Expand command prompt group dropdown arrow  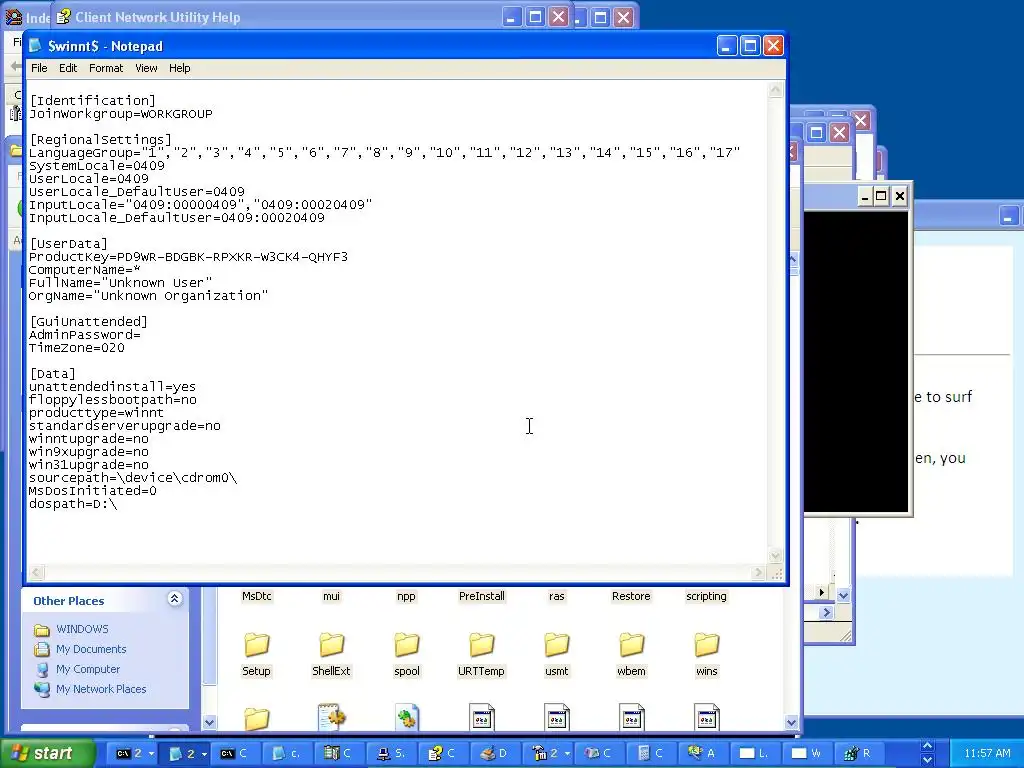152,754
